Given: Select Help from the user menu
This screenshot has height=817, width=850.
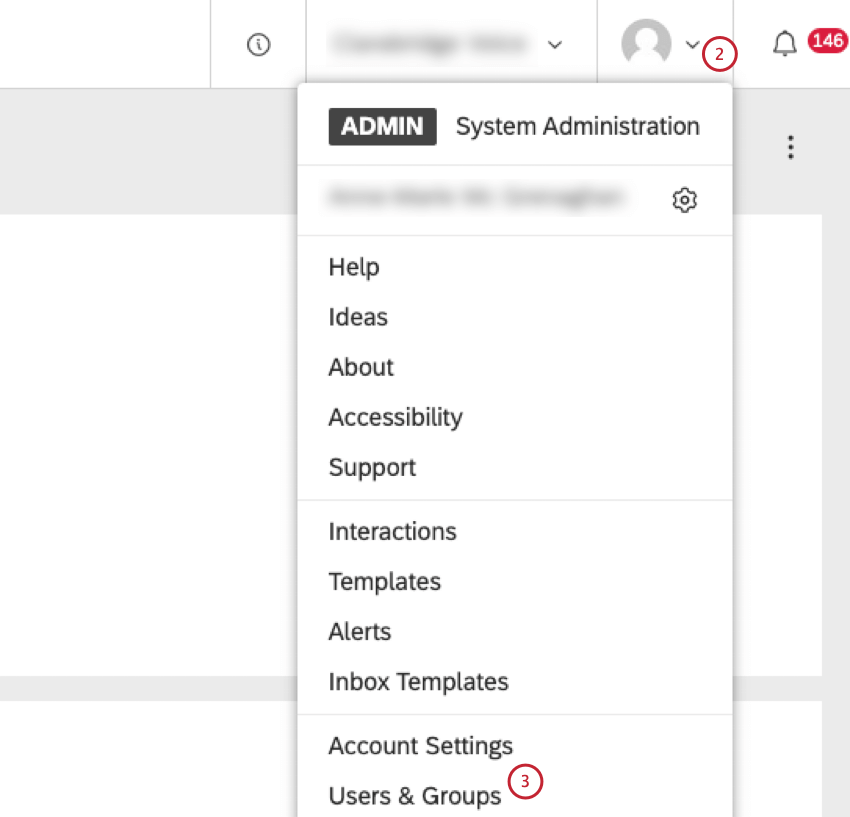Looking at the screenshot, I should pos(354,267).
